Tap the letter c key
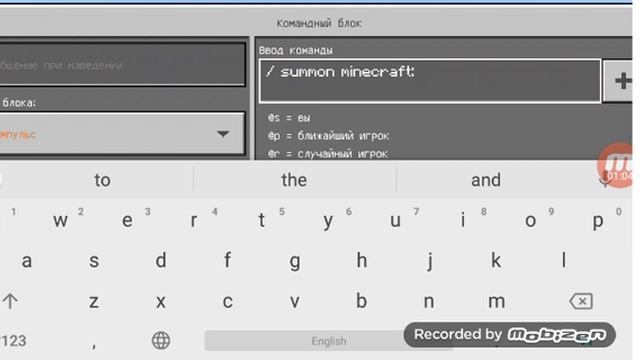 tap(227, 302)
